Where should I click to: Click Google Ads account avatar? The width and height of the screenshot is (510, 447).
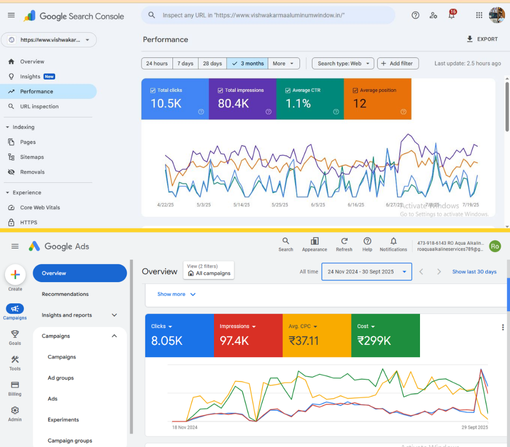pyautogui.click(x=495, y=246)
